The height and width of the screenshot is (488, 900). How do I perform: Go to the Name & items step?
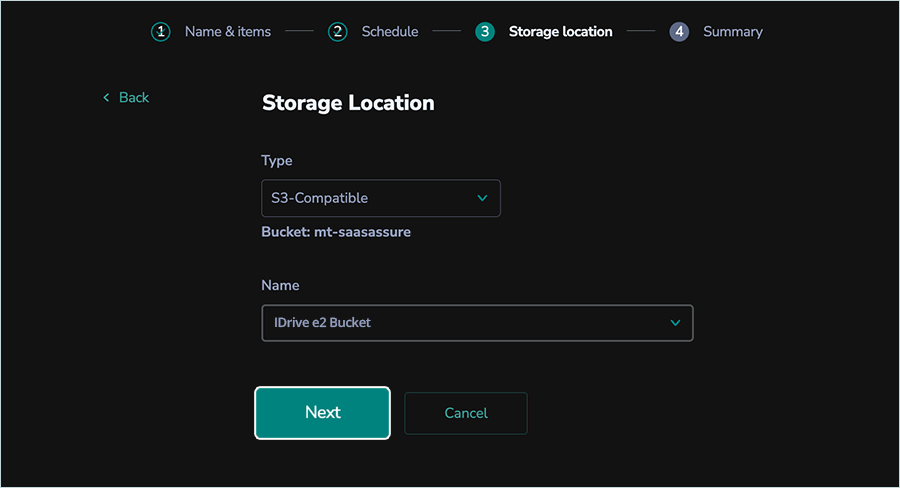227,32
